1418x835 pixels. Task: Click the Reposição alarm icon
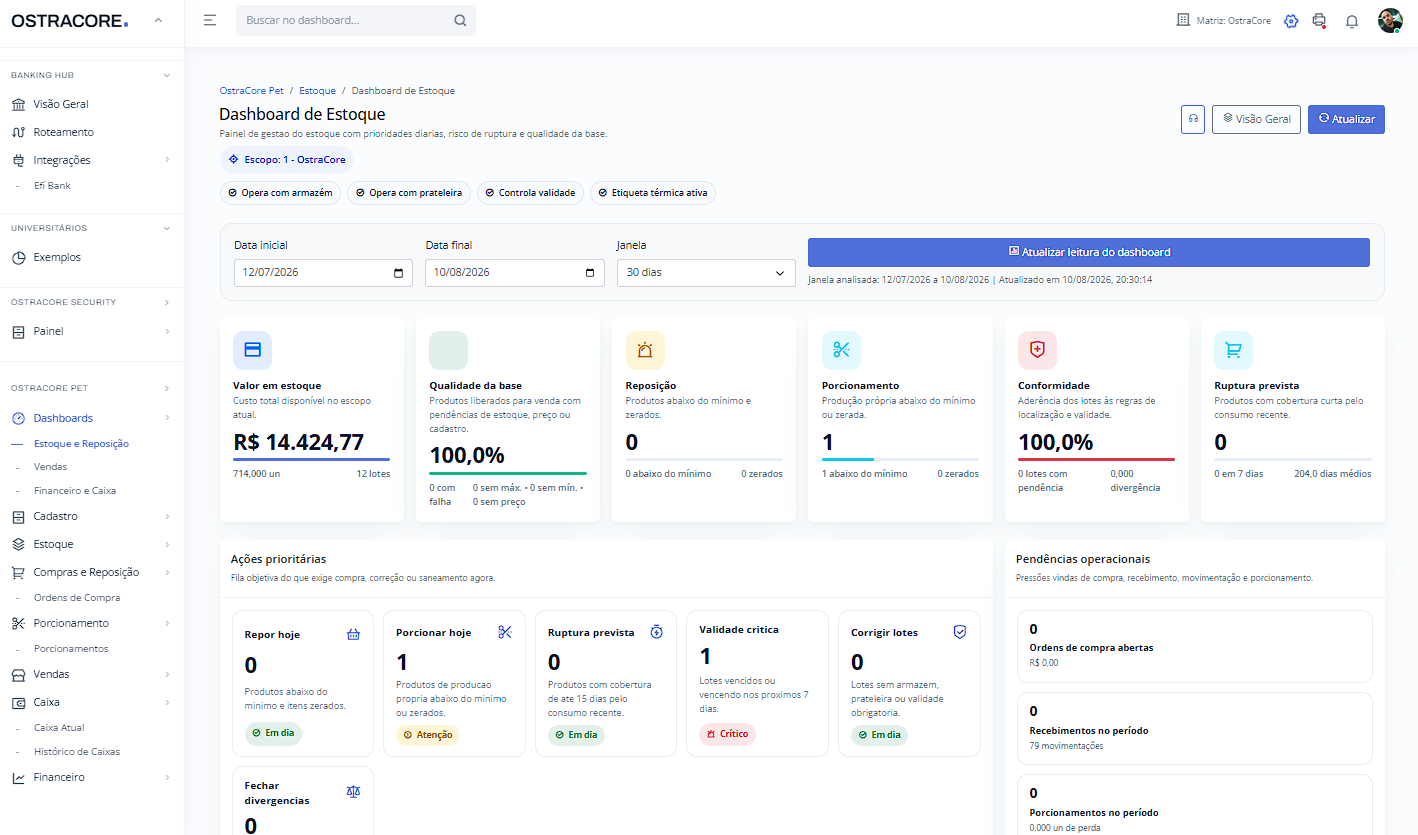pos(645,350)
